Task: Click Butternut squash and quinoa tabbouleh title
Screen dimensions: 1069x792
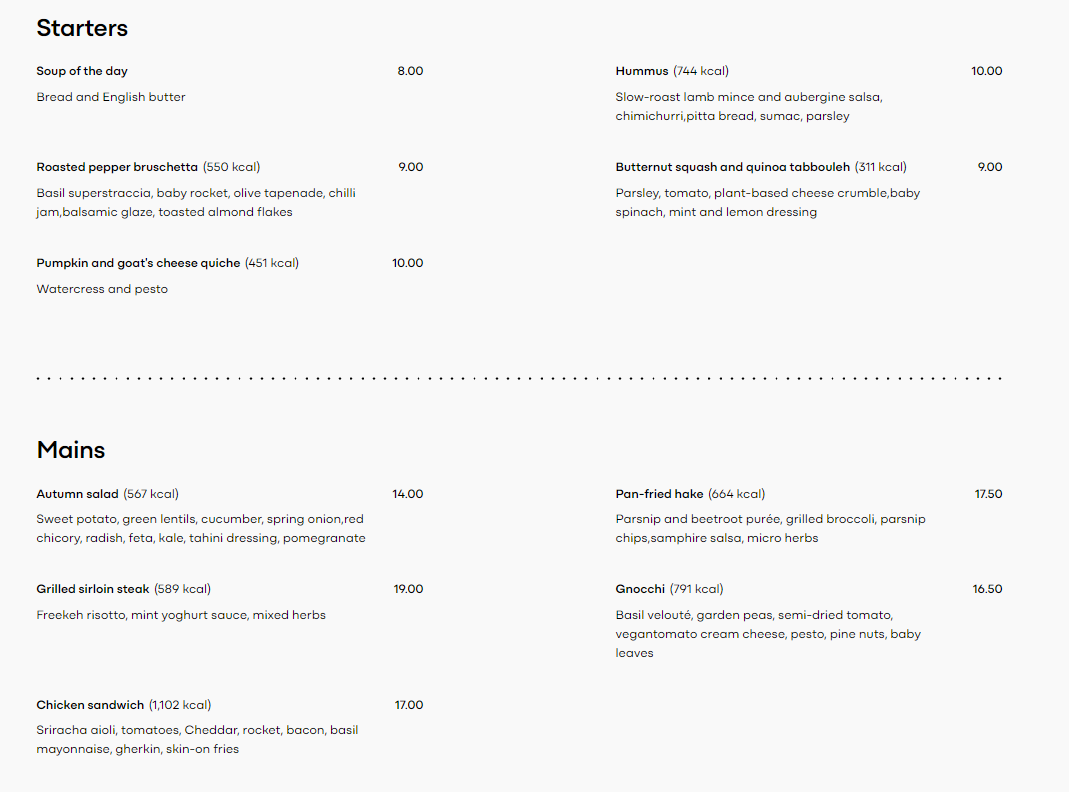Action: tap(733, 167)
